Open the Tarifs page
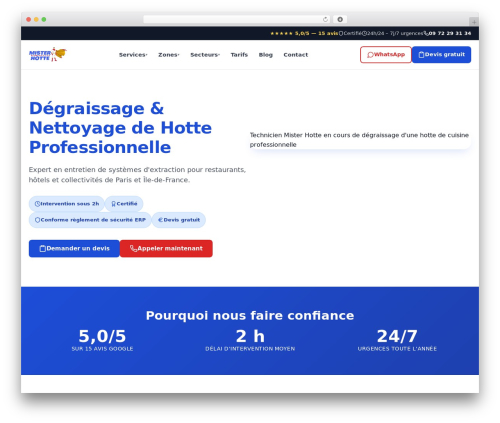The width and height of the screenshot is (500, 423). click(x=239, y=55)
